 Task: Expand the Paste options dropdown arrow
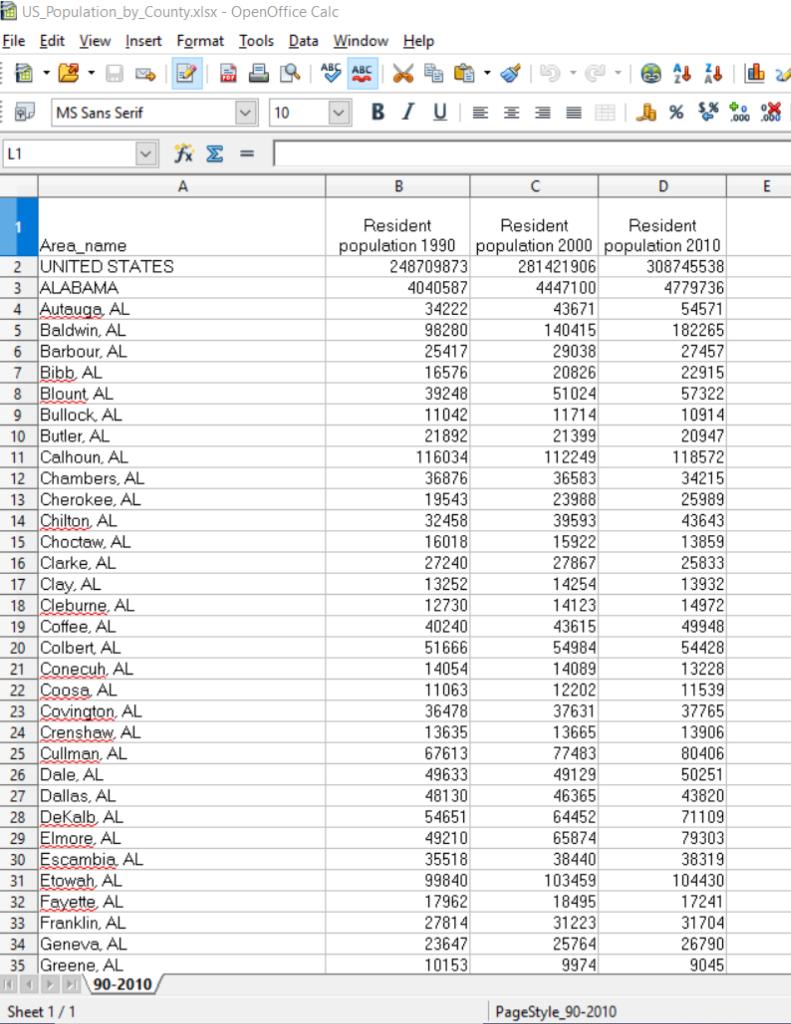pos(487,72)
